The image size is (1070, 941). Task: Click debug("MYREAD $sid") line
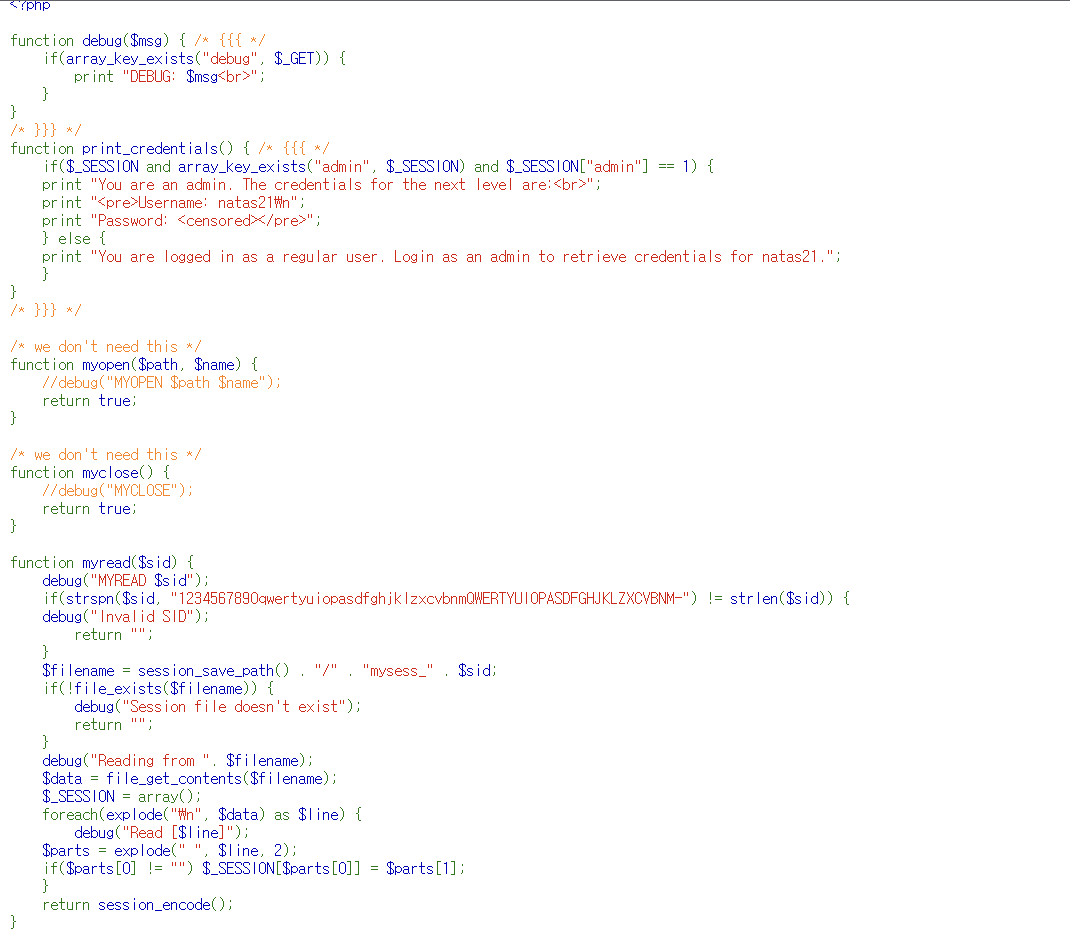point(126,581)
